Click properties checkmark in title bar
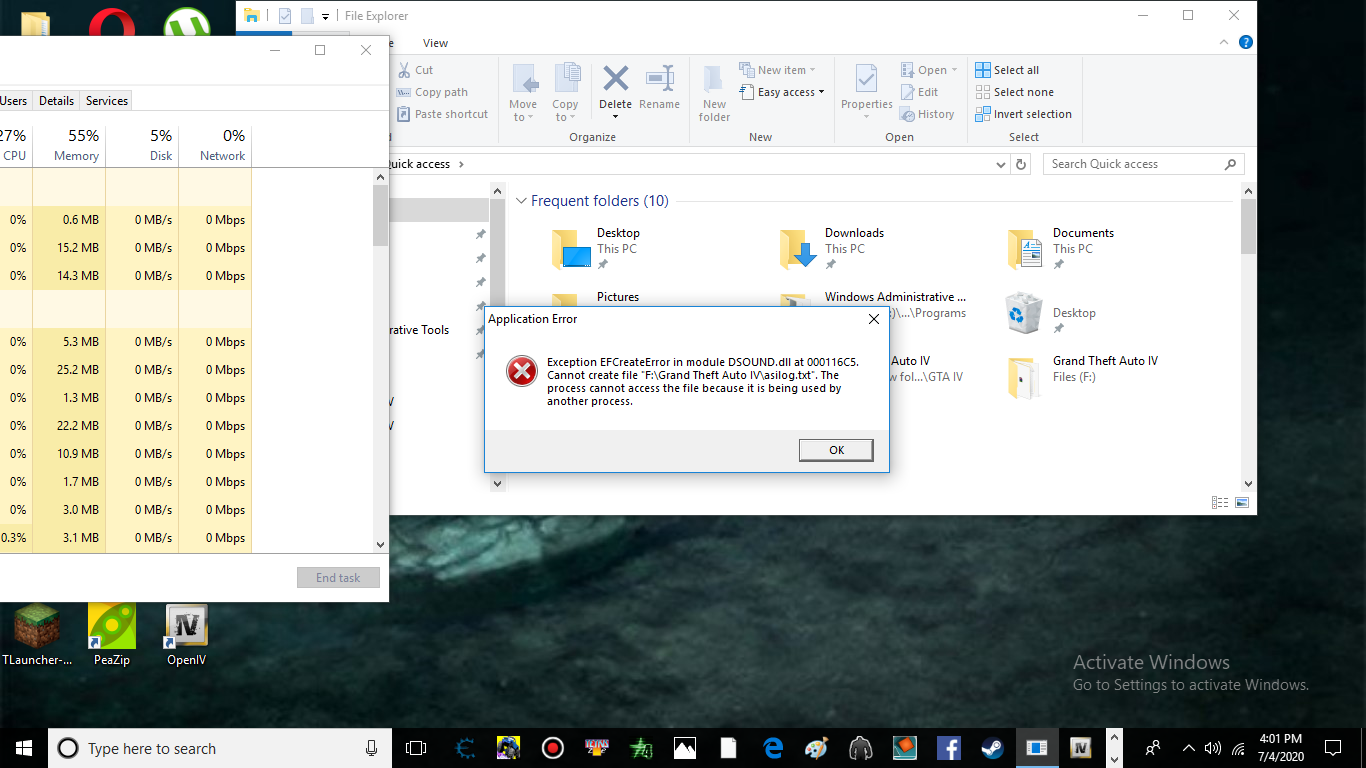The image size is (1366, 768). click(285, 16)
